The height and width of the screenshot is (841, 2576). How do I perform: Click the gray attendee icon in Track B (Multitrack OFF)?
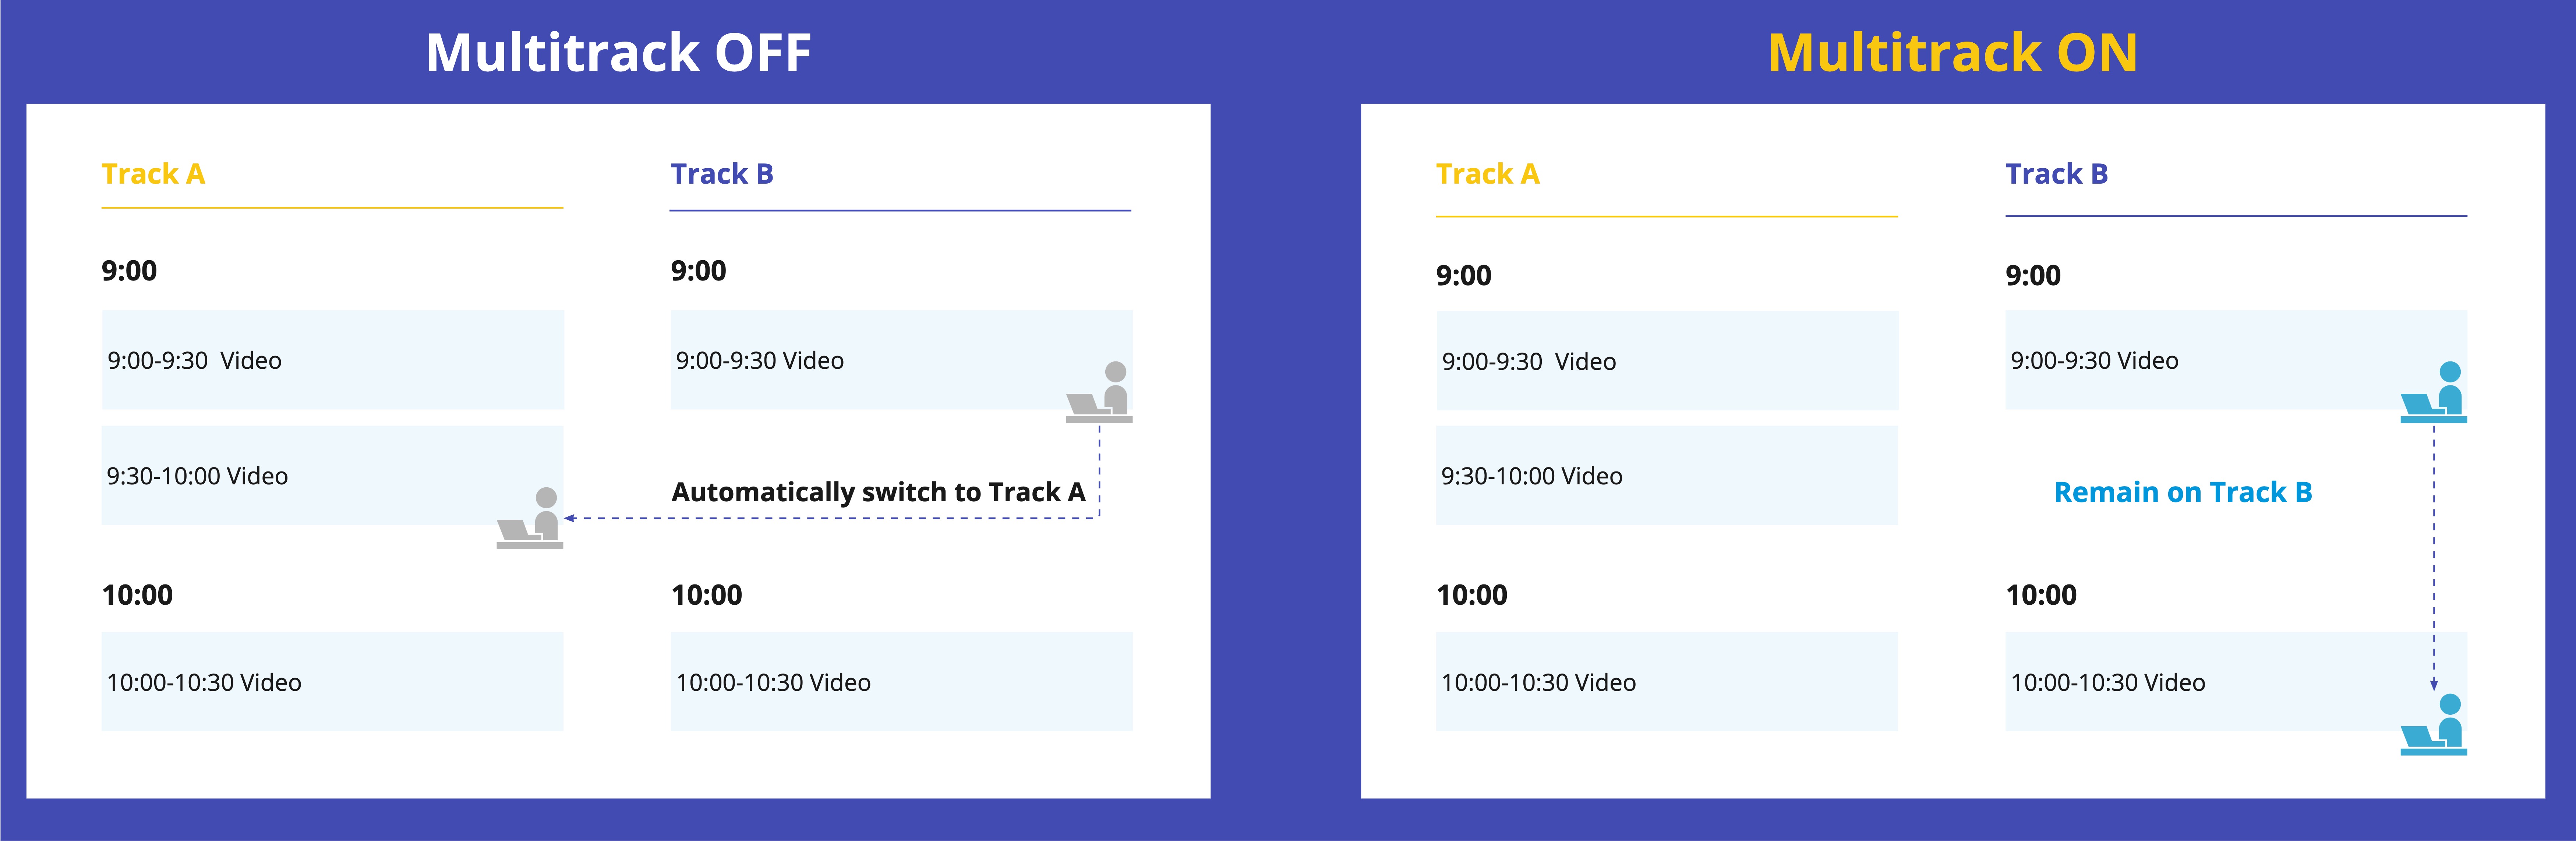[1099, 392]
